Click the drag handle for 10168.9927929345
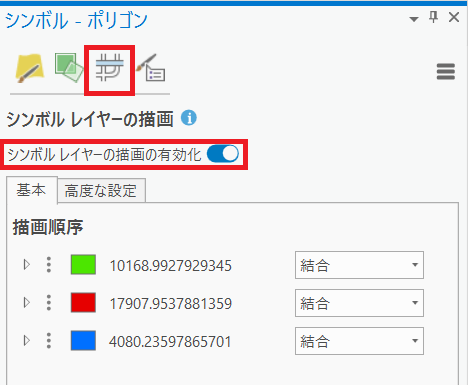468x385 pixels. (x=49, y=265)
